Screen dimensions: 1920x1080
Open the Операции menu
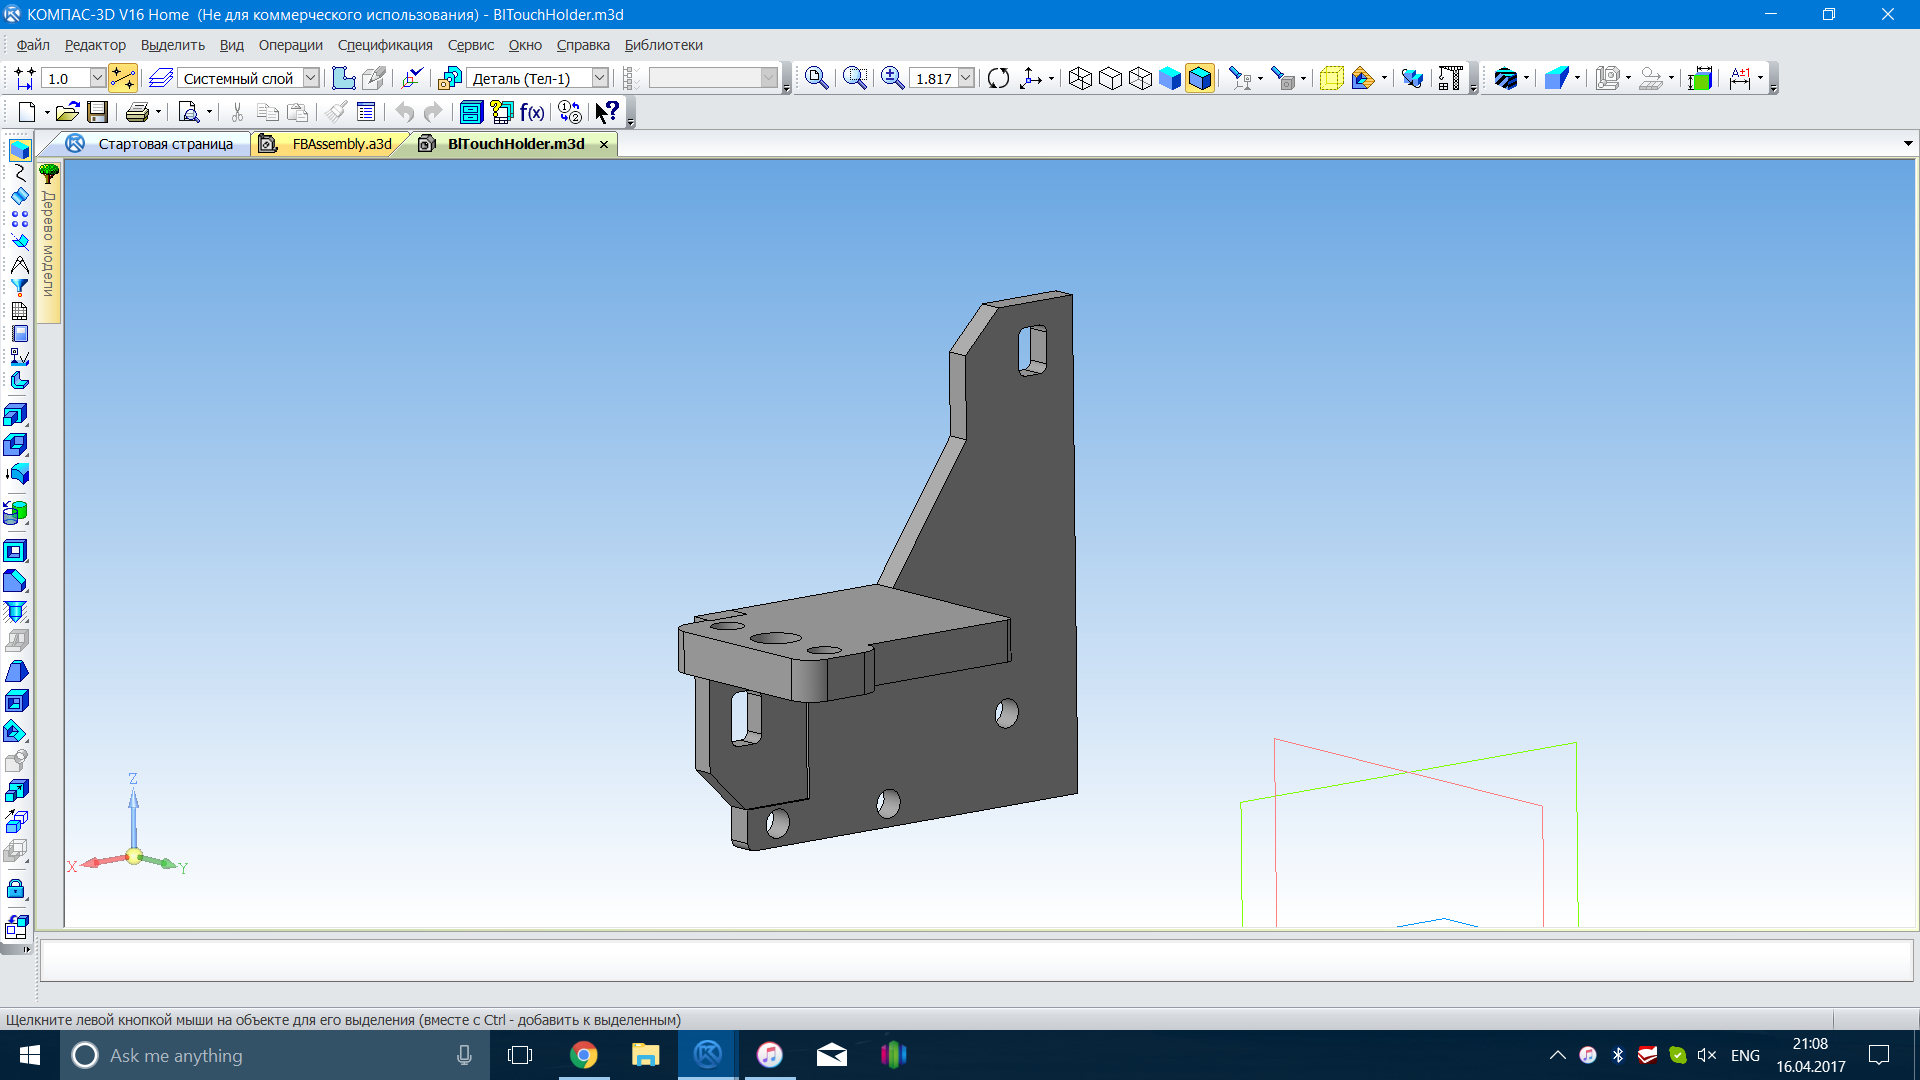291,45
